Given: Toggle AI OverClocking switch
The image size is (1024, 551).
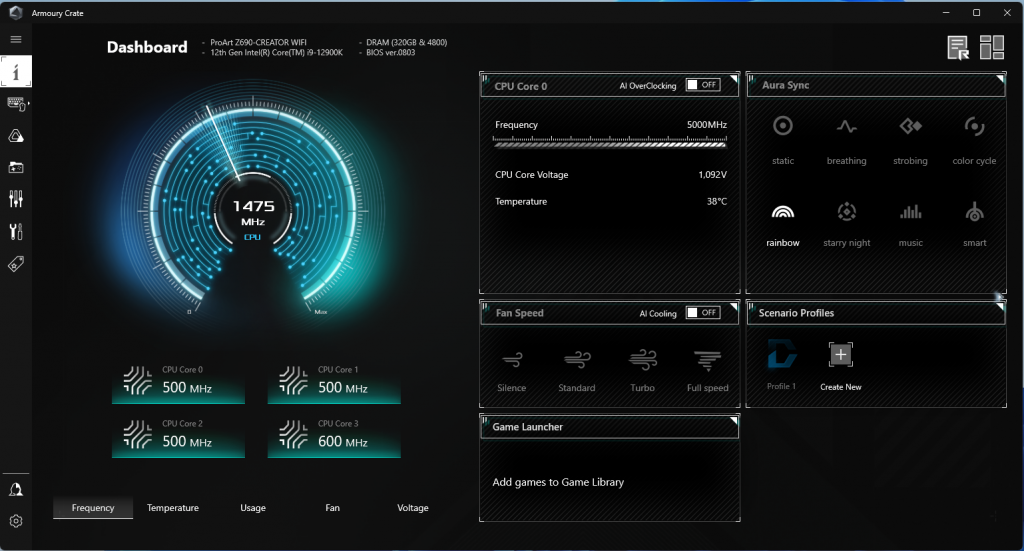Looking at the screenshot, I should pos(703,85).
